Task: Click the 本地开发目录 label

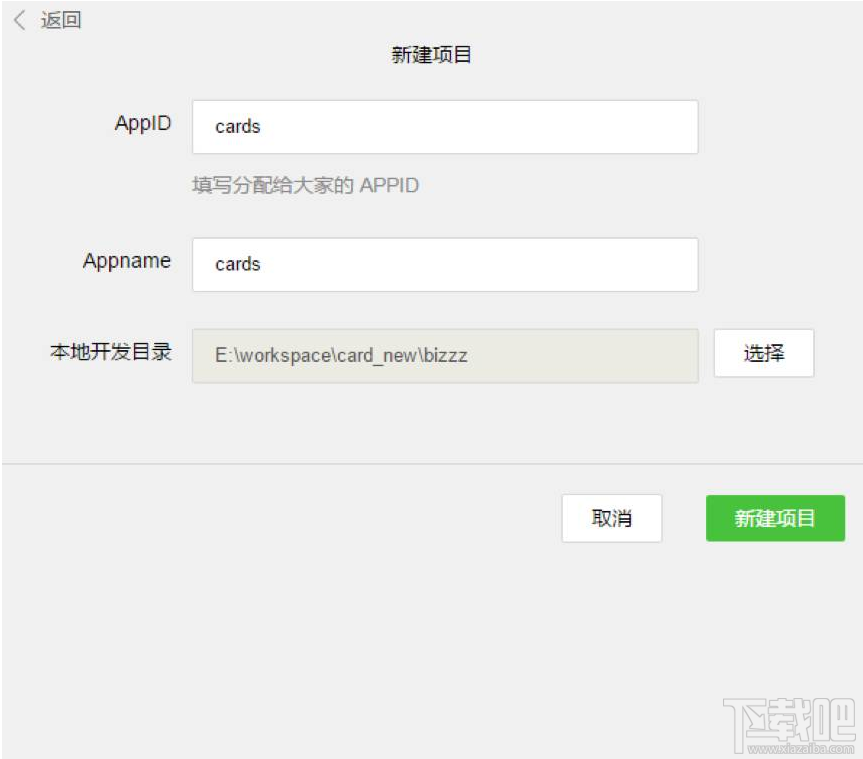Action: (x=111, y=352)
